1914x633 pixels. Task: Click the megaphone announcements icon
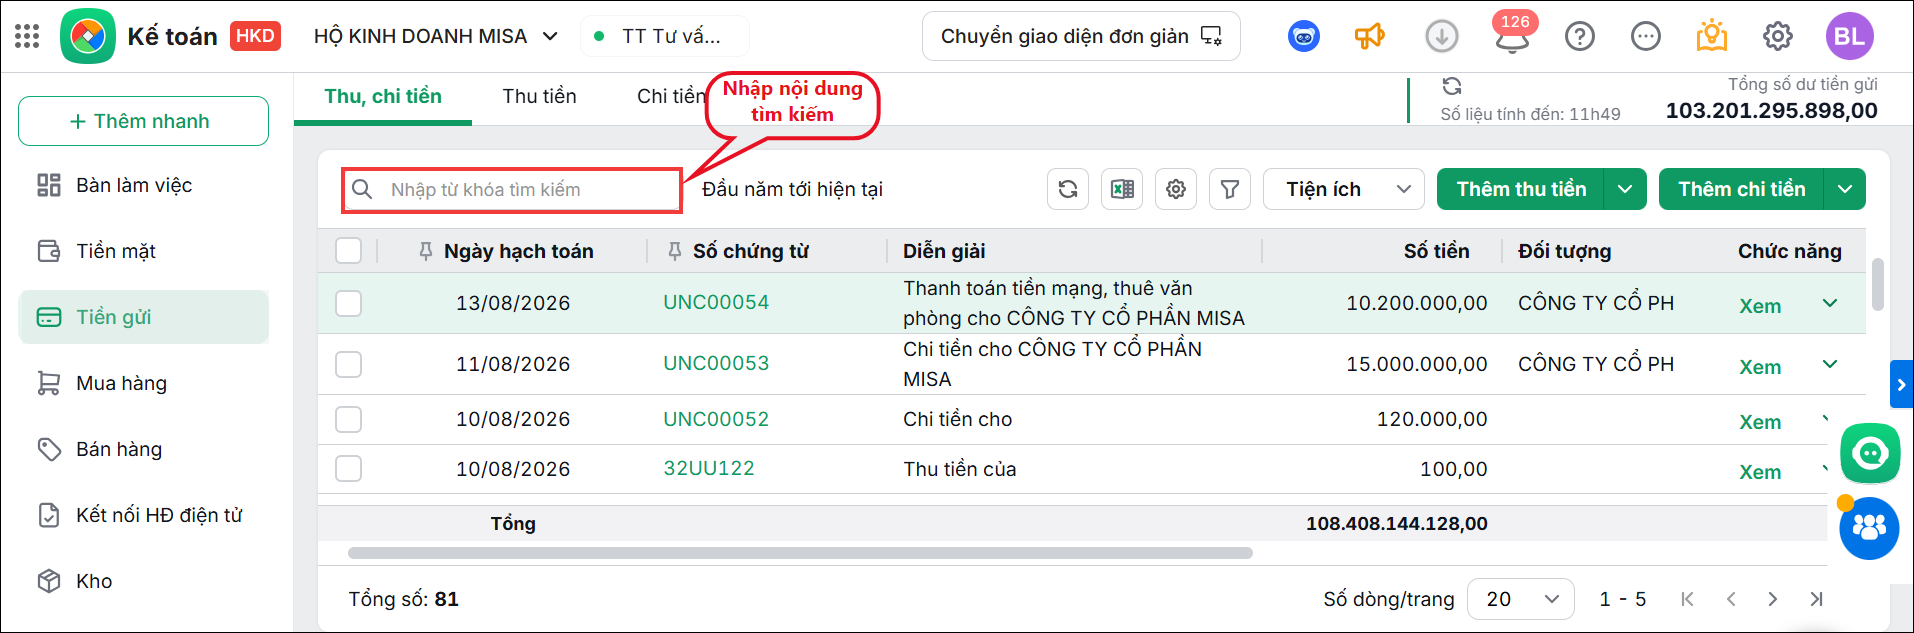pyautogui.click(x=1369, y=36)
